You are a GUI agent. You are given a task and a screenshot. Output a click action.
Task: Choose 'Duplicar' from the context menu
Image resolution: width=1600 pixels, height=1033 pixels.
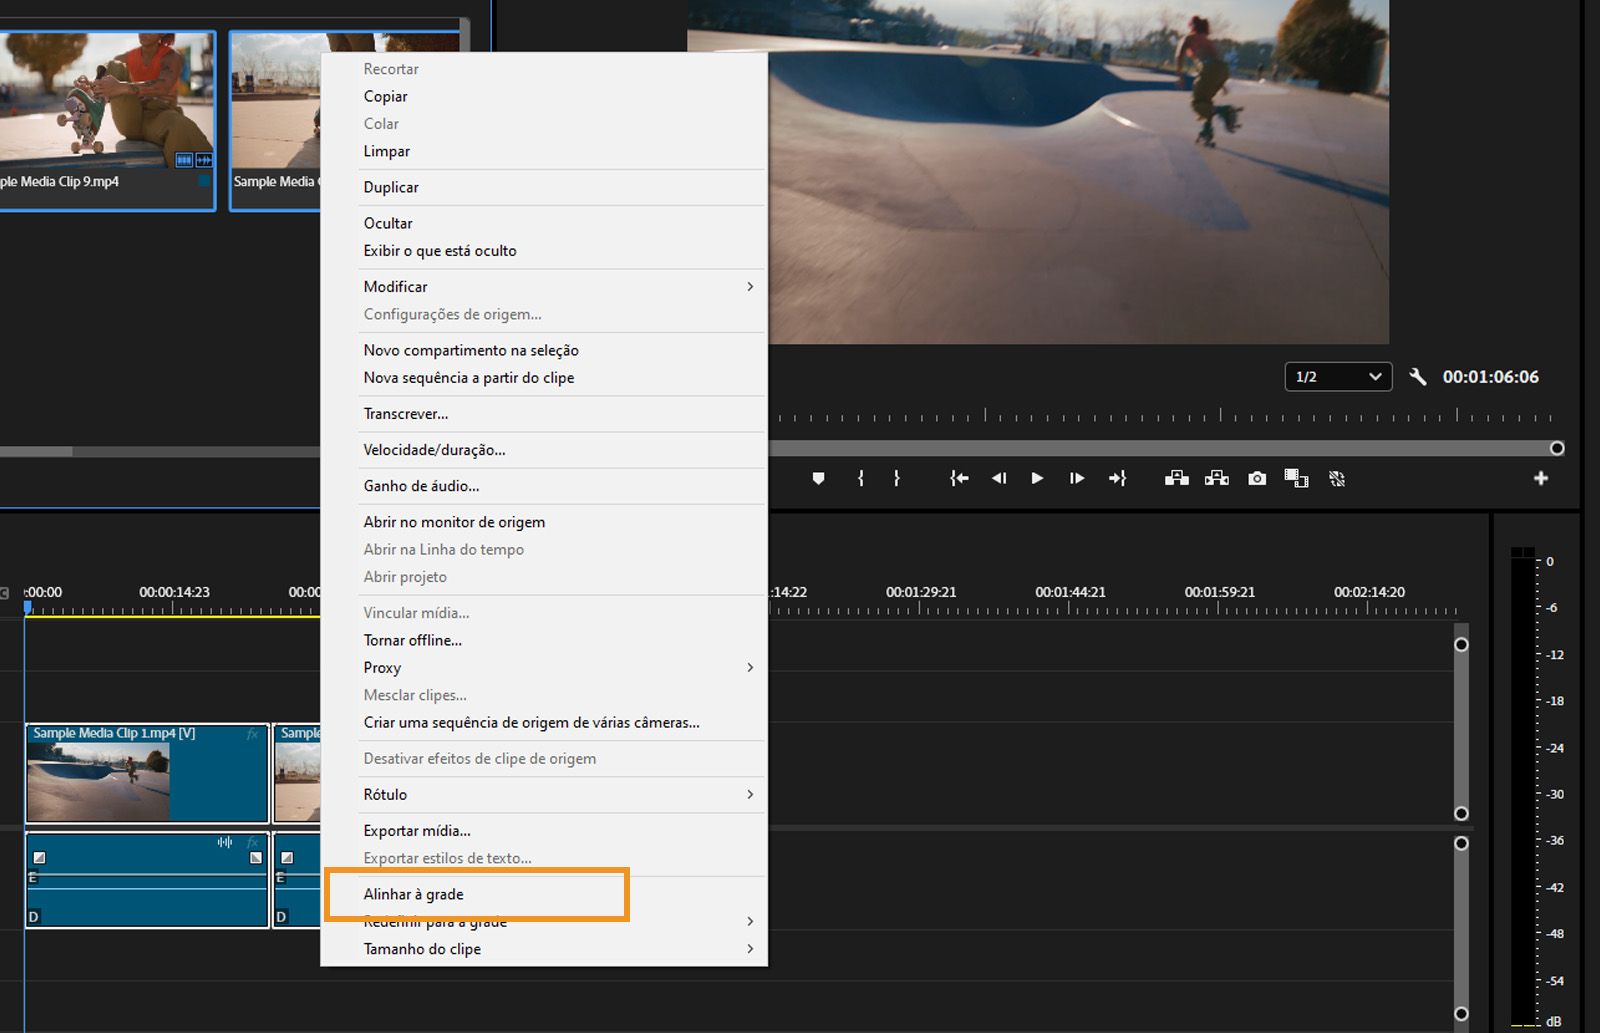tap(391, 188)
